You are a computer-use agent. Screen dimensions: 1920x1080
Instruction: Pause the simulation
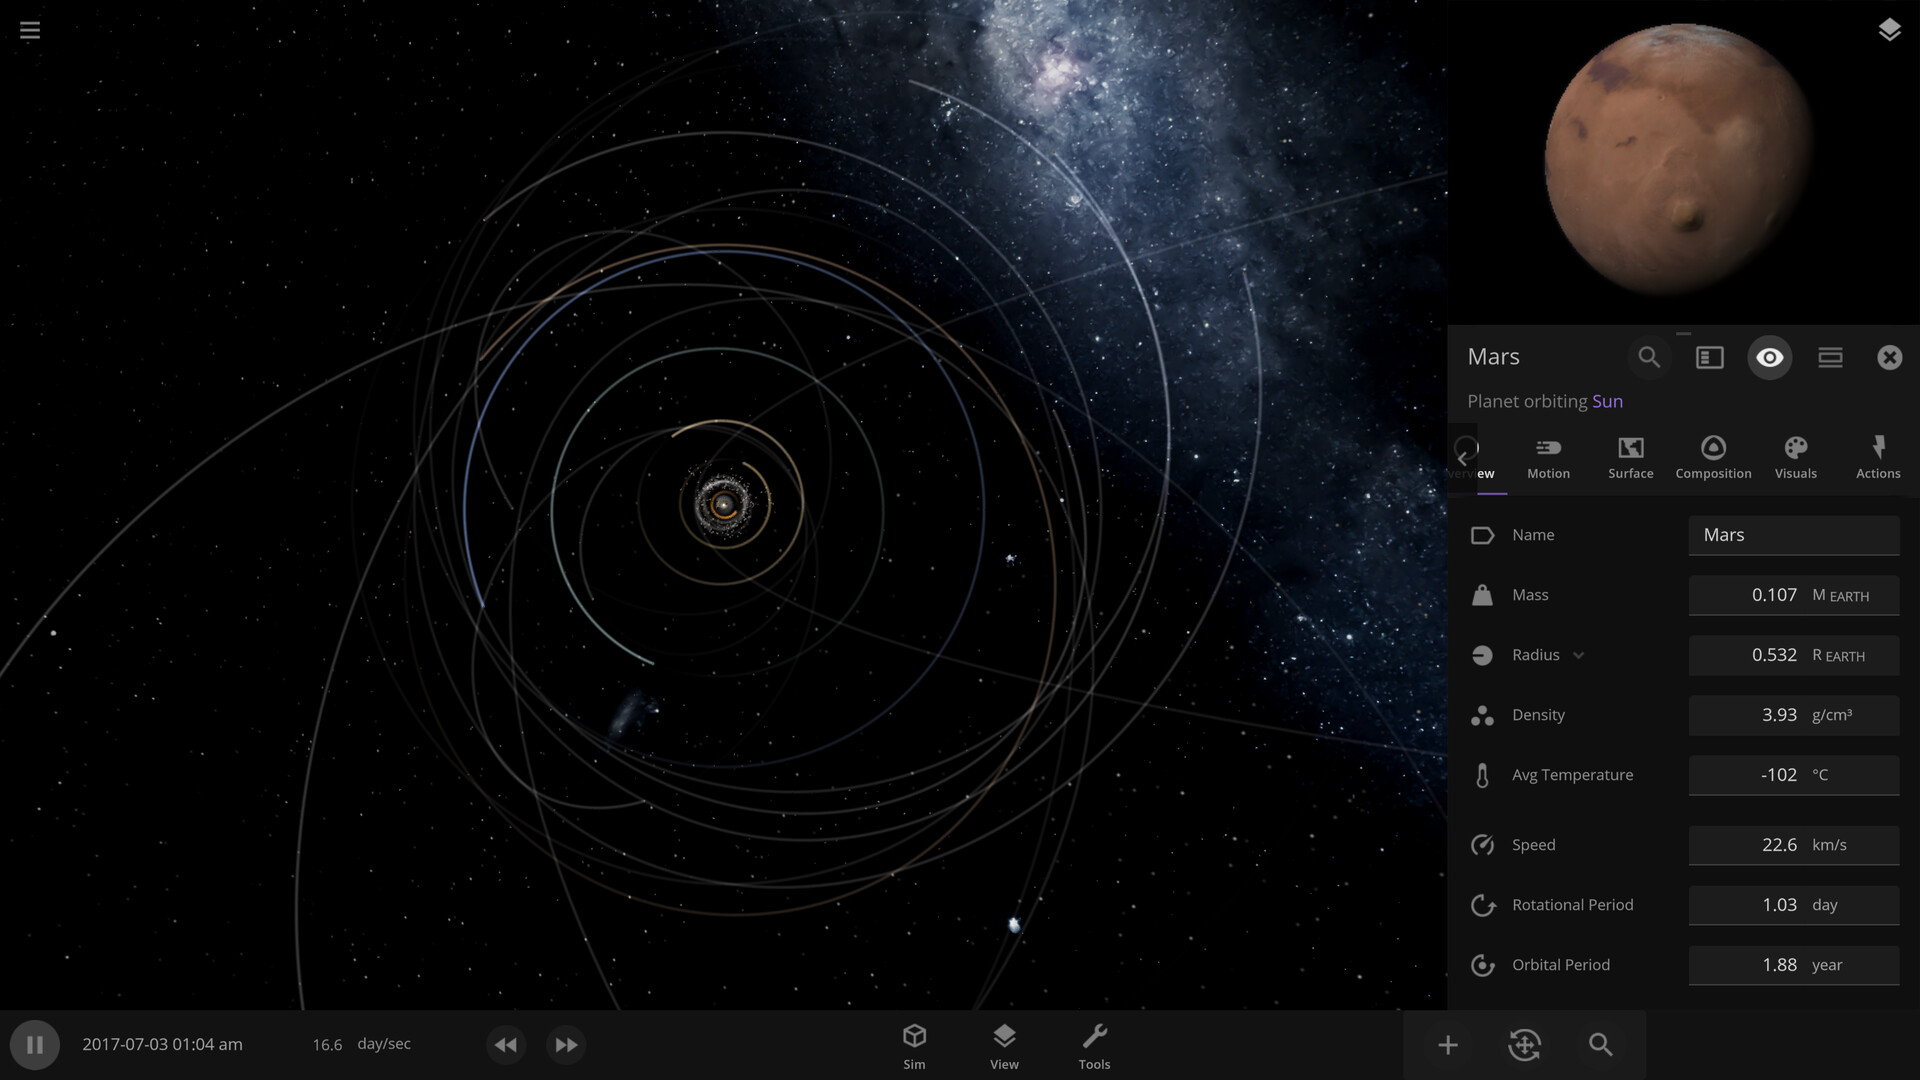(x=35, y=1044)
